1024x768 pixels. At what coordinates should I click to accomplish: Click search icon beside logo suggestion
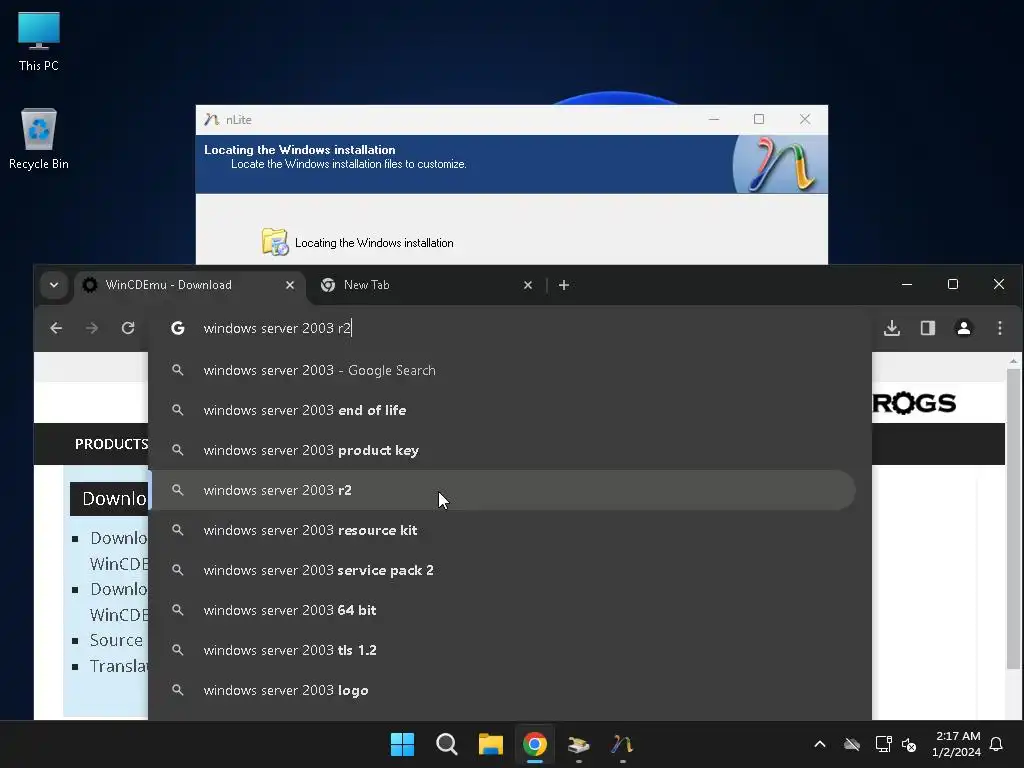[177, 690]
